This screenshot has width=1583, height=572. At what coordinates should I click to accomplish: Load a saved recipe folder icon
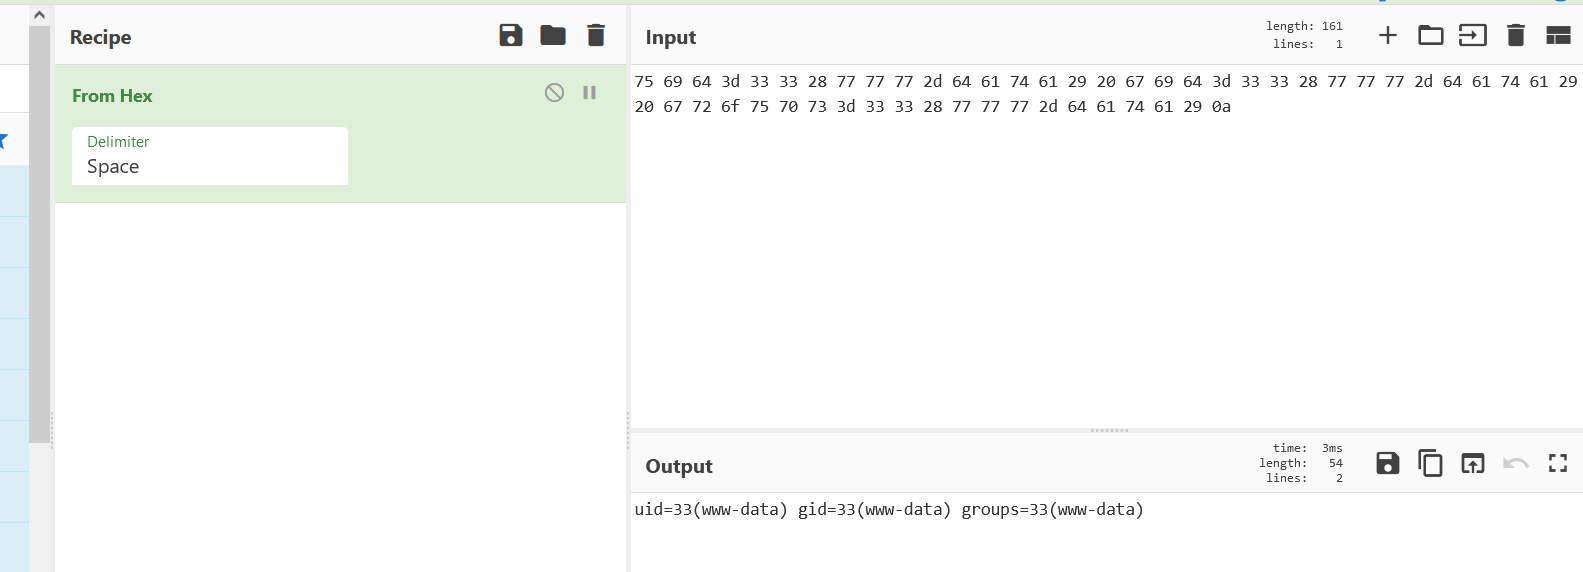click(553, 36)
